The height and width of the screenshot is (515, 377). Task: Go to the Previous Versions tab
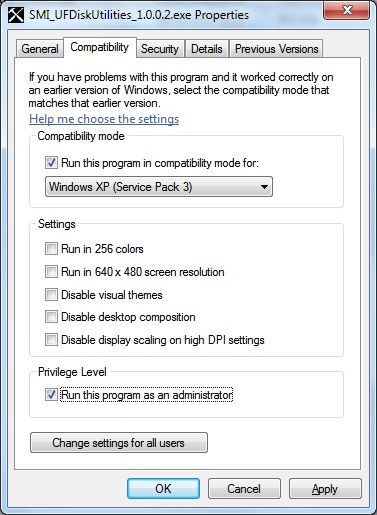click(x=277, y=49)
